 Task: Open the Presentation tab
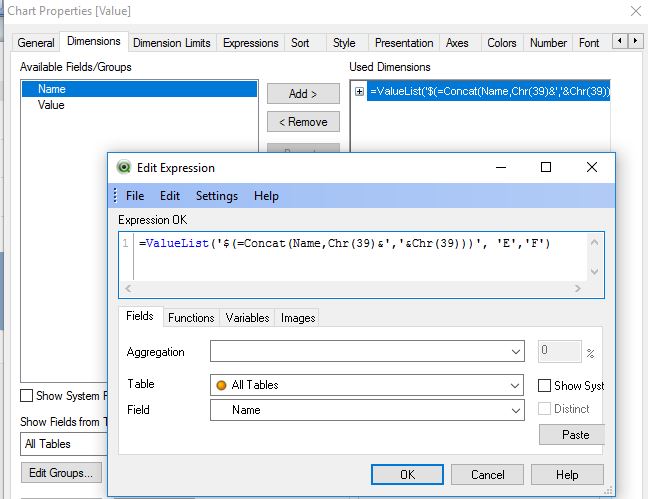click(404, 43)
